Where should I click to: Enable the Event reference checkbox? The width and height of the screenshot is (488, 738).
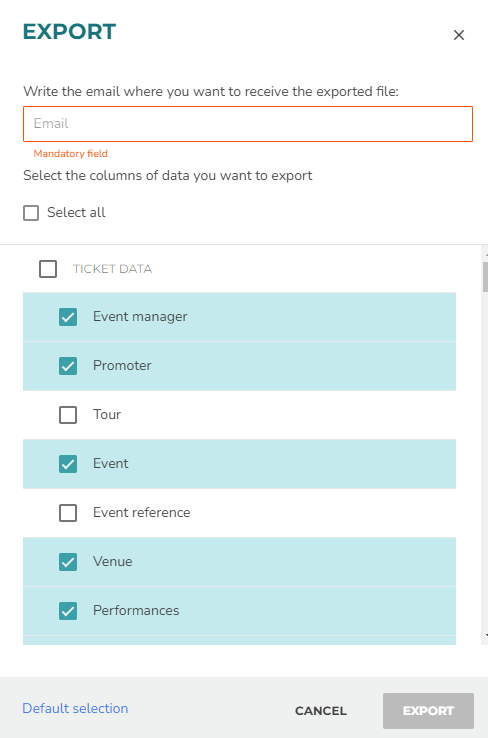68,513
